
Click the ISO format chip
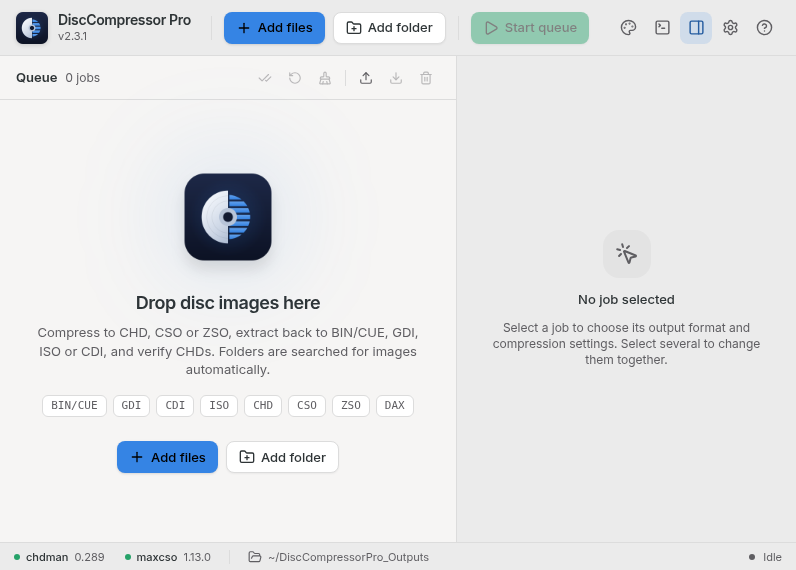[x=219, y=406]
